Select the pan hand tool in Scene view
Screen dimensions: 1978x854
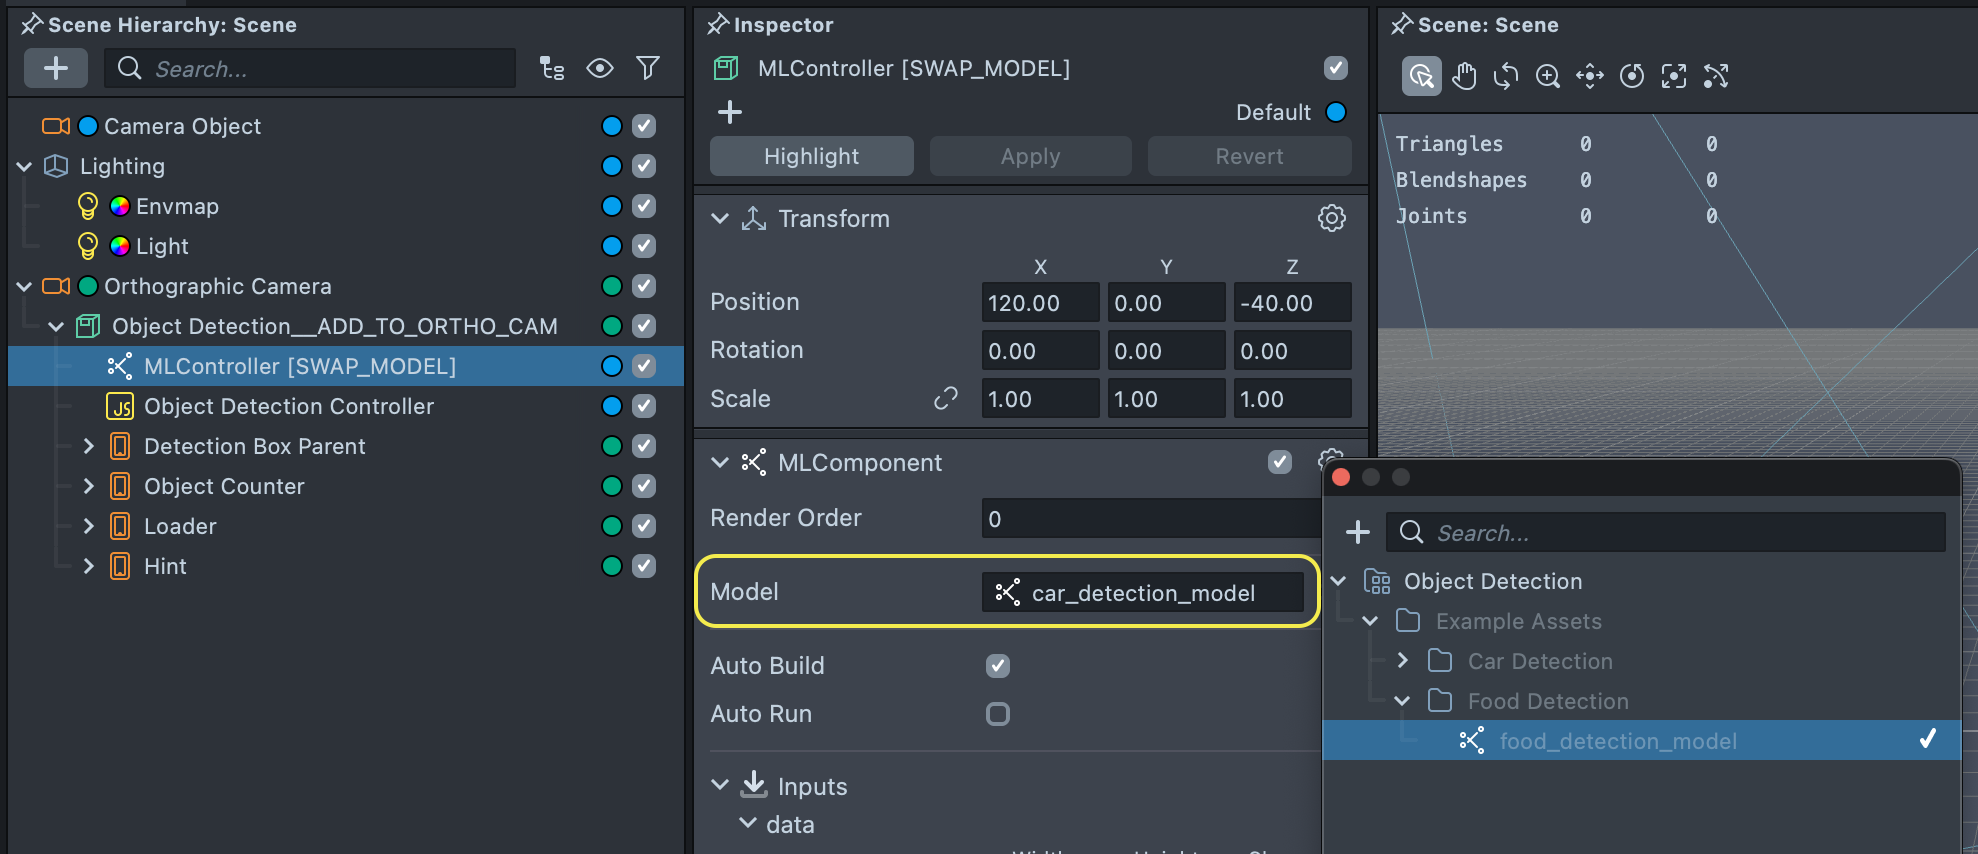tap(1464, 76)
